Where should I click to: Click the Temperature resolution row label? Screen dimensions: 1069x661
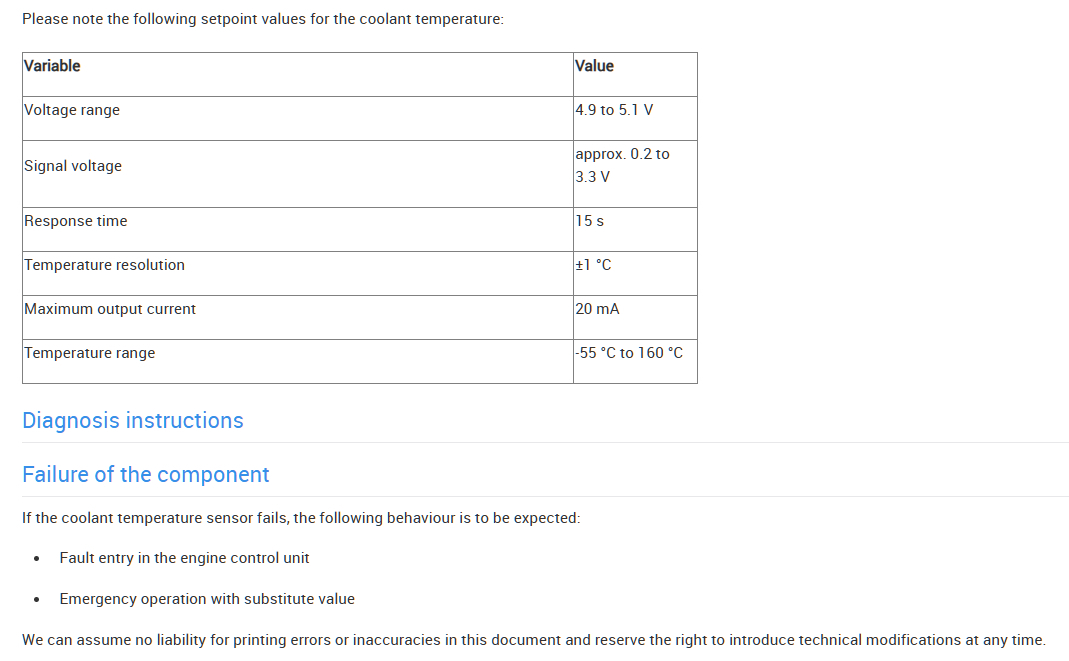point(105,265)
